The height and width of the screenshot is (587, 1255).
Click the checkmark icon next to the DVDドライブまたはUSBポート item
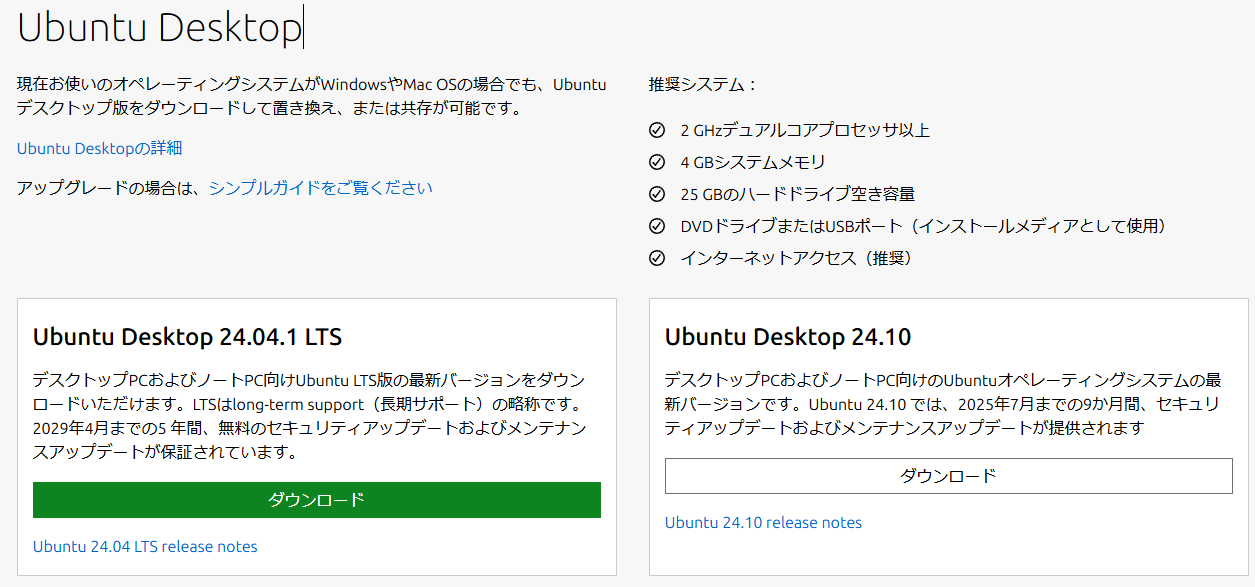(657, 226)
